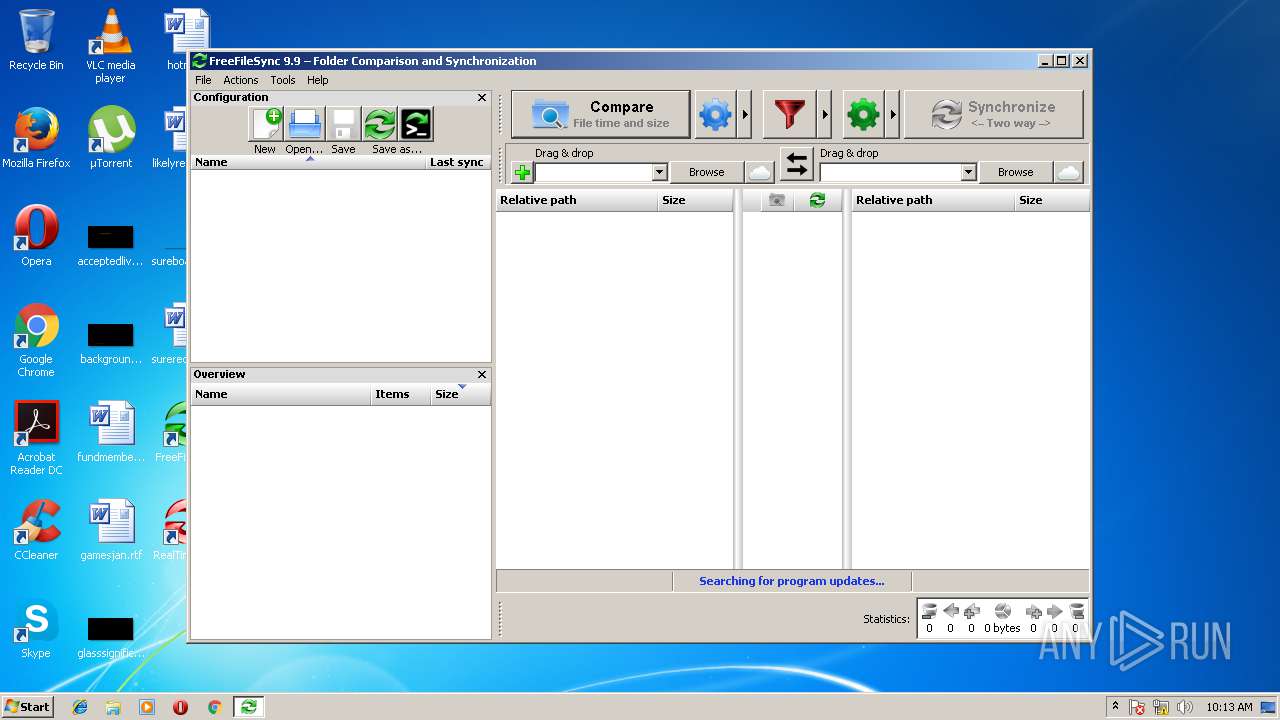Select Acrobat Reader DC desktop icon
This screenshot has height=720, width=1280.
36,439
